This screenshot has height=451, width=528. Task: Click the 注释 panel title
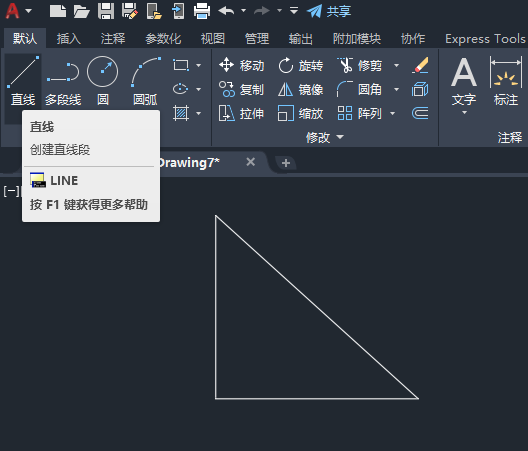510,137
